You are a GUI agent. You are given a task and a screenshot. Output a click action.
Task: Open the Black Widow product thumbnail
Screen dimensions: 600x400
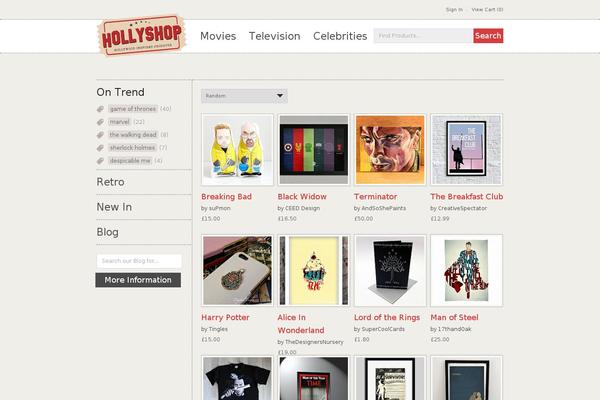click(314, 150)
